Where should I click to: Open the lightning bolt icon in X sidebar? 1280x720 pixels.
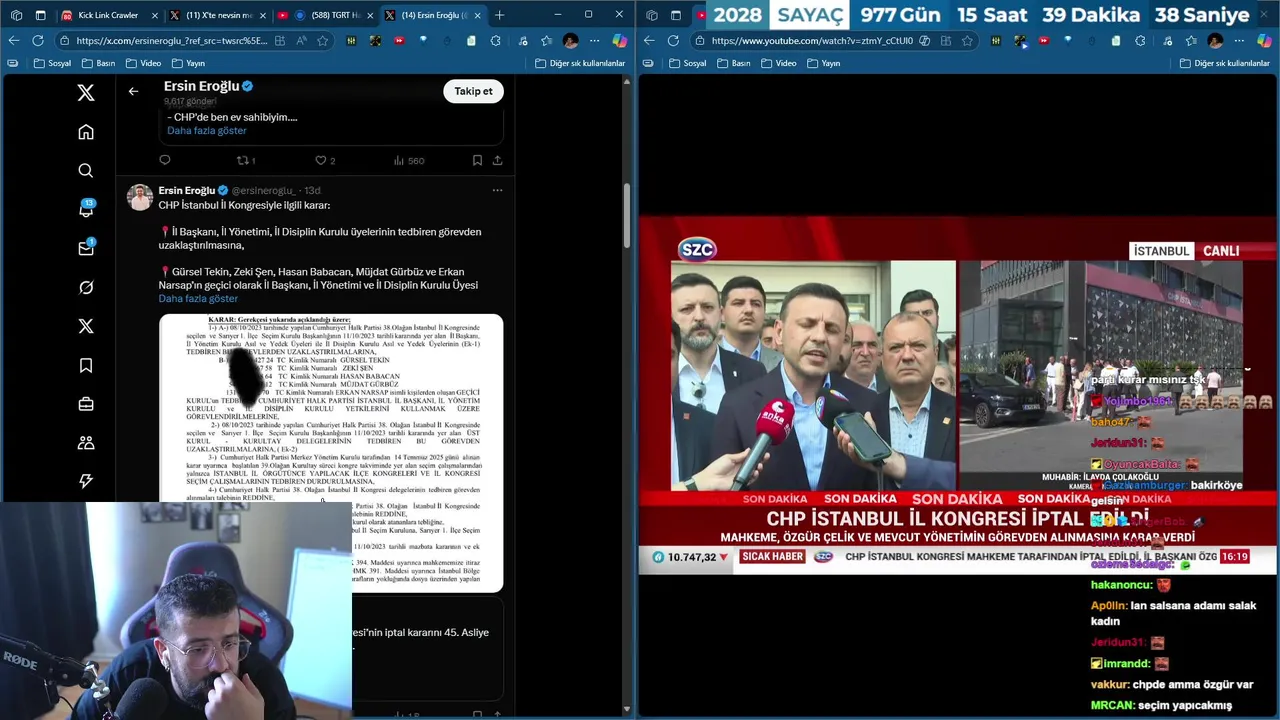tap(86, 481)
